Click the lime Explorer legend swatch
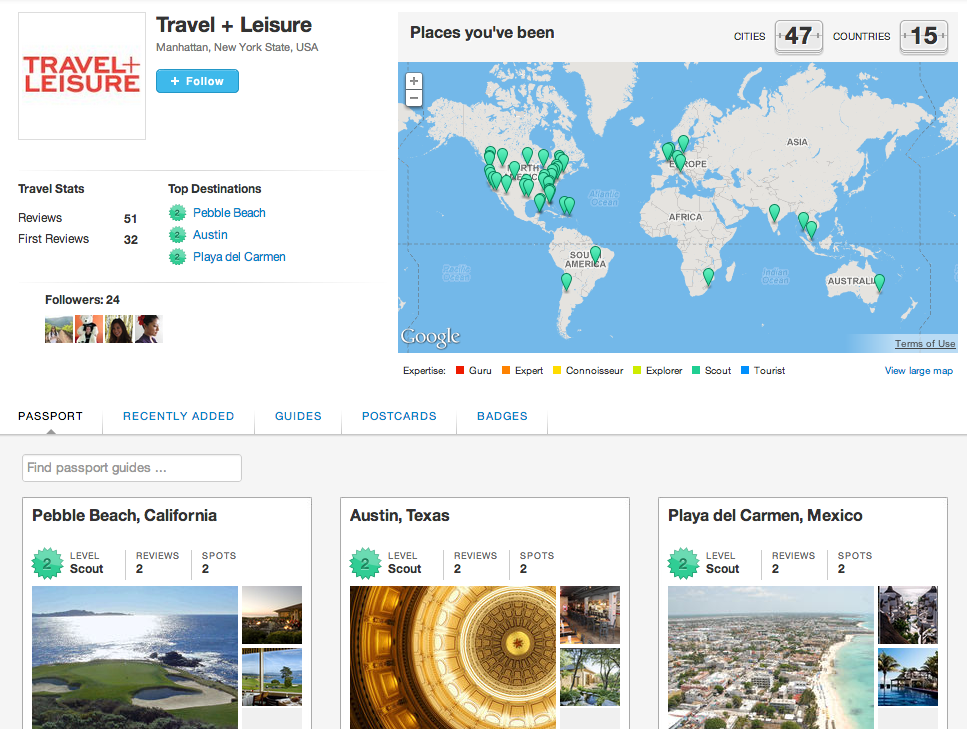 637,370
